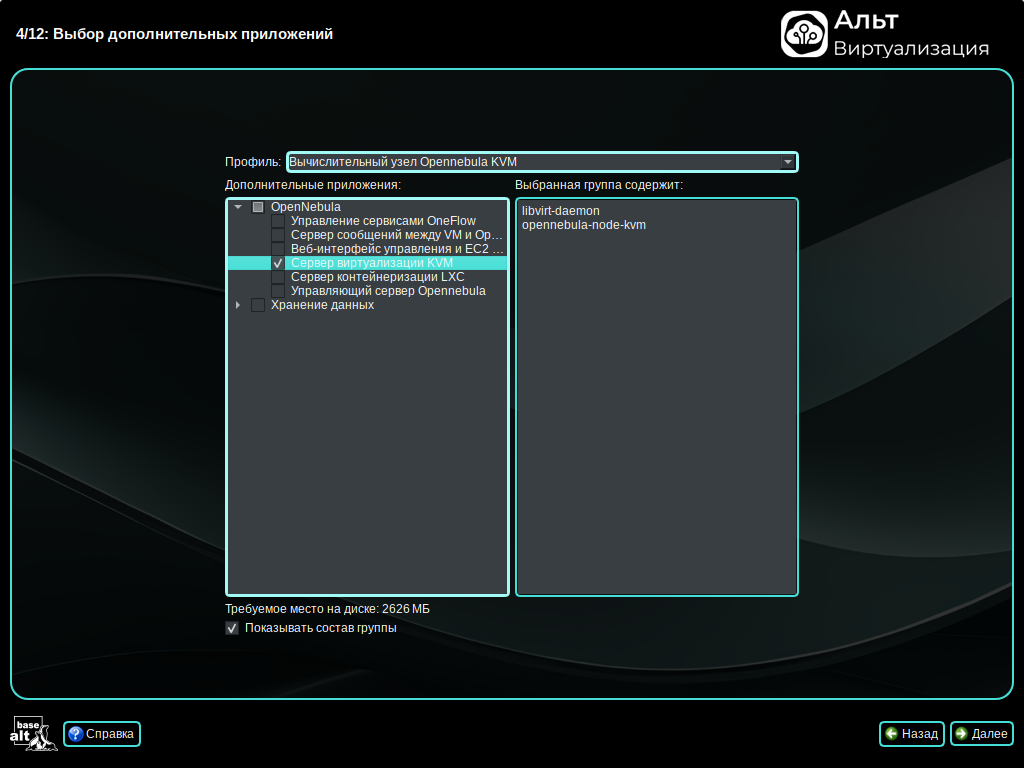
Task: Click the green forward arrow icon
Action: click(x=961, y=734)
